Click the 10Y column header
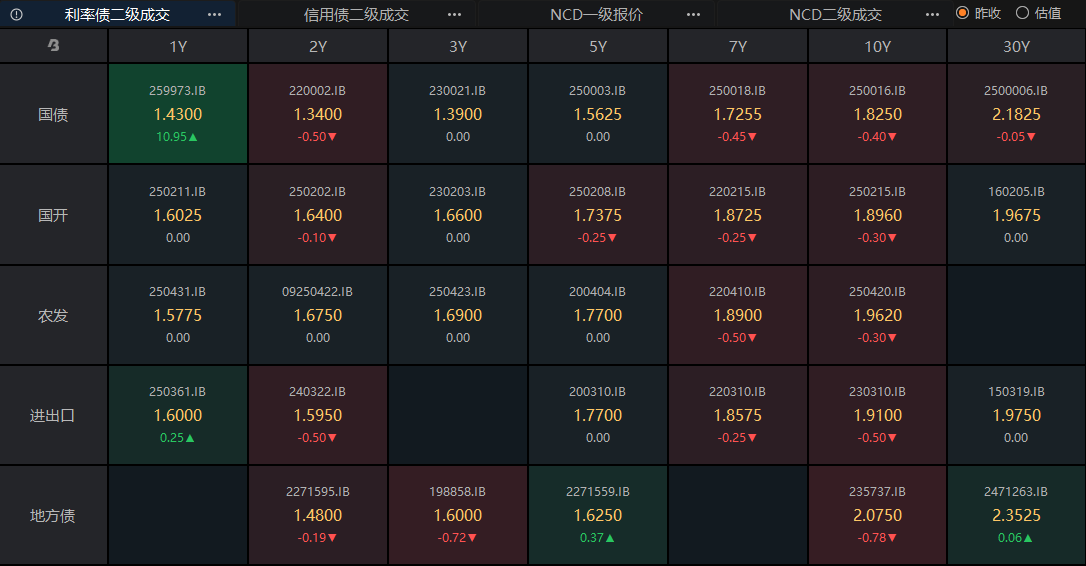Image resolution: width=1086 pixels, height=566 pixels. pyautogui.click(x=877, y=46)
